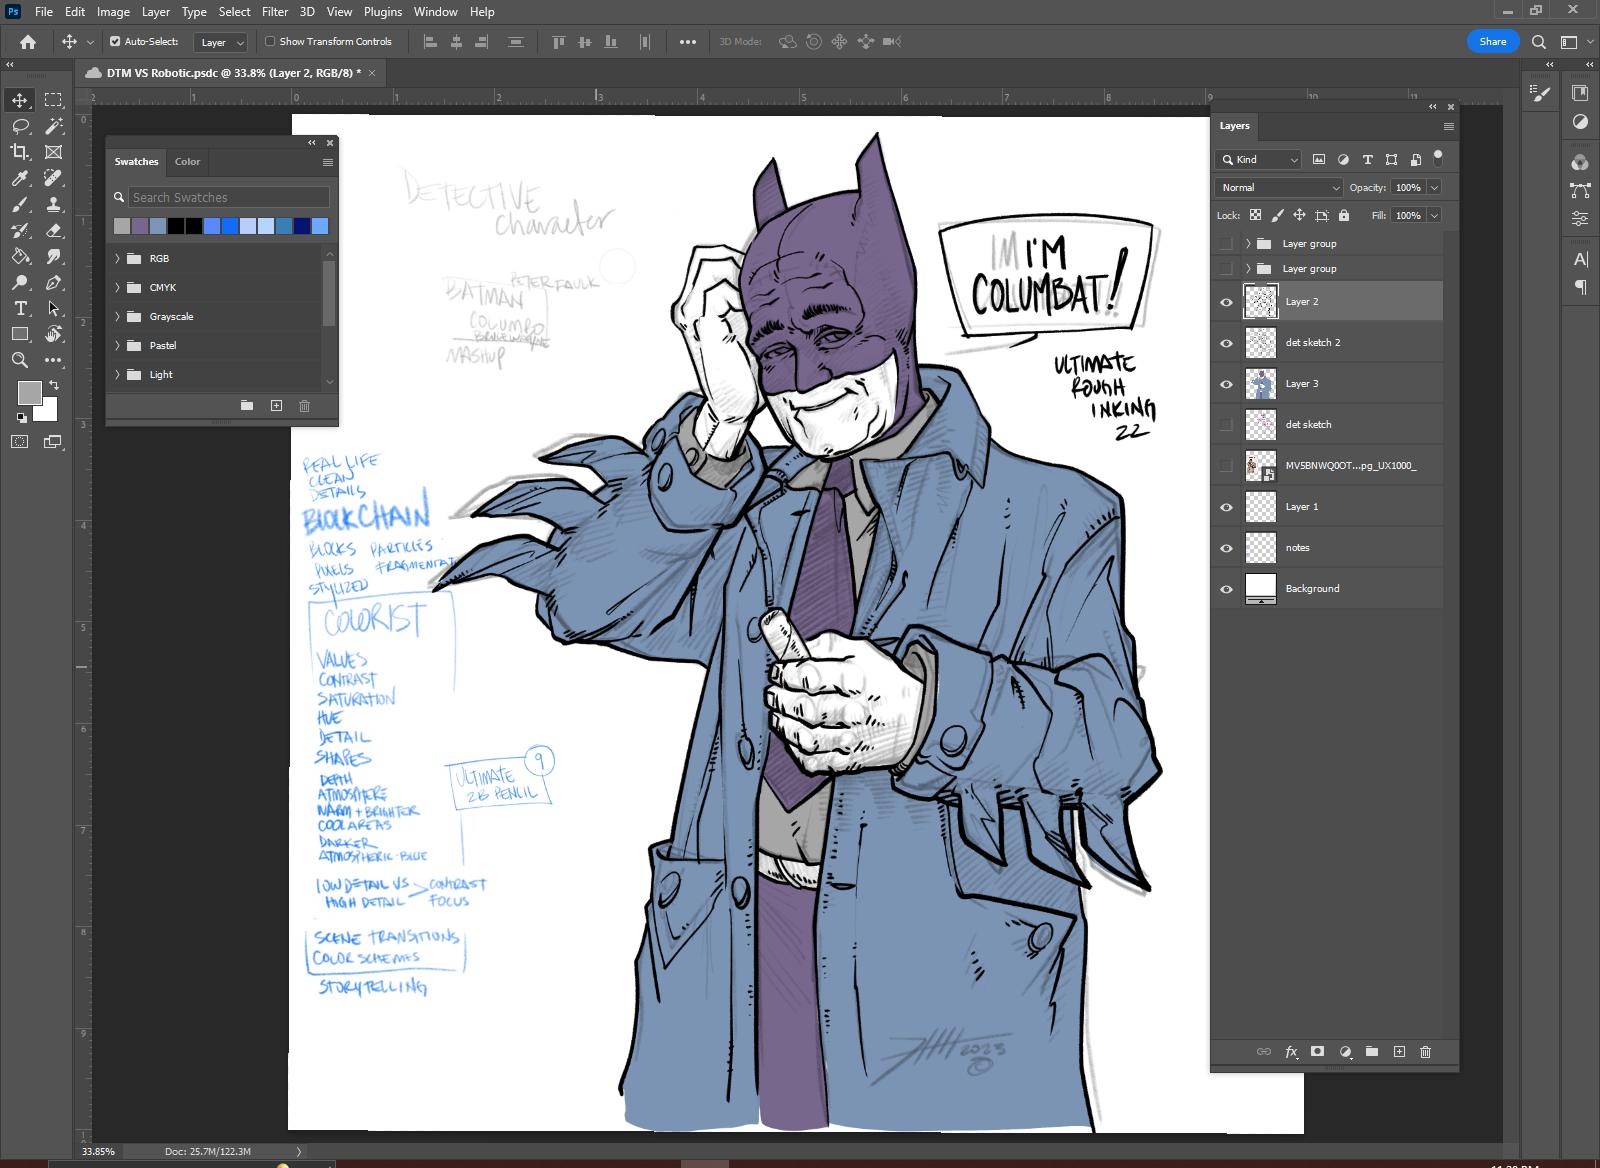This screenshot has width=1600, height=1168.
Task: Hide the Background layer
Action: [1226, 589]
